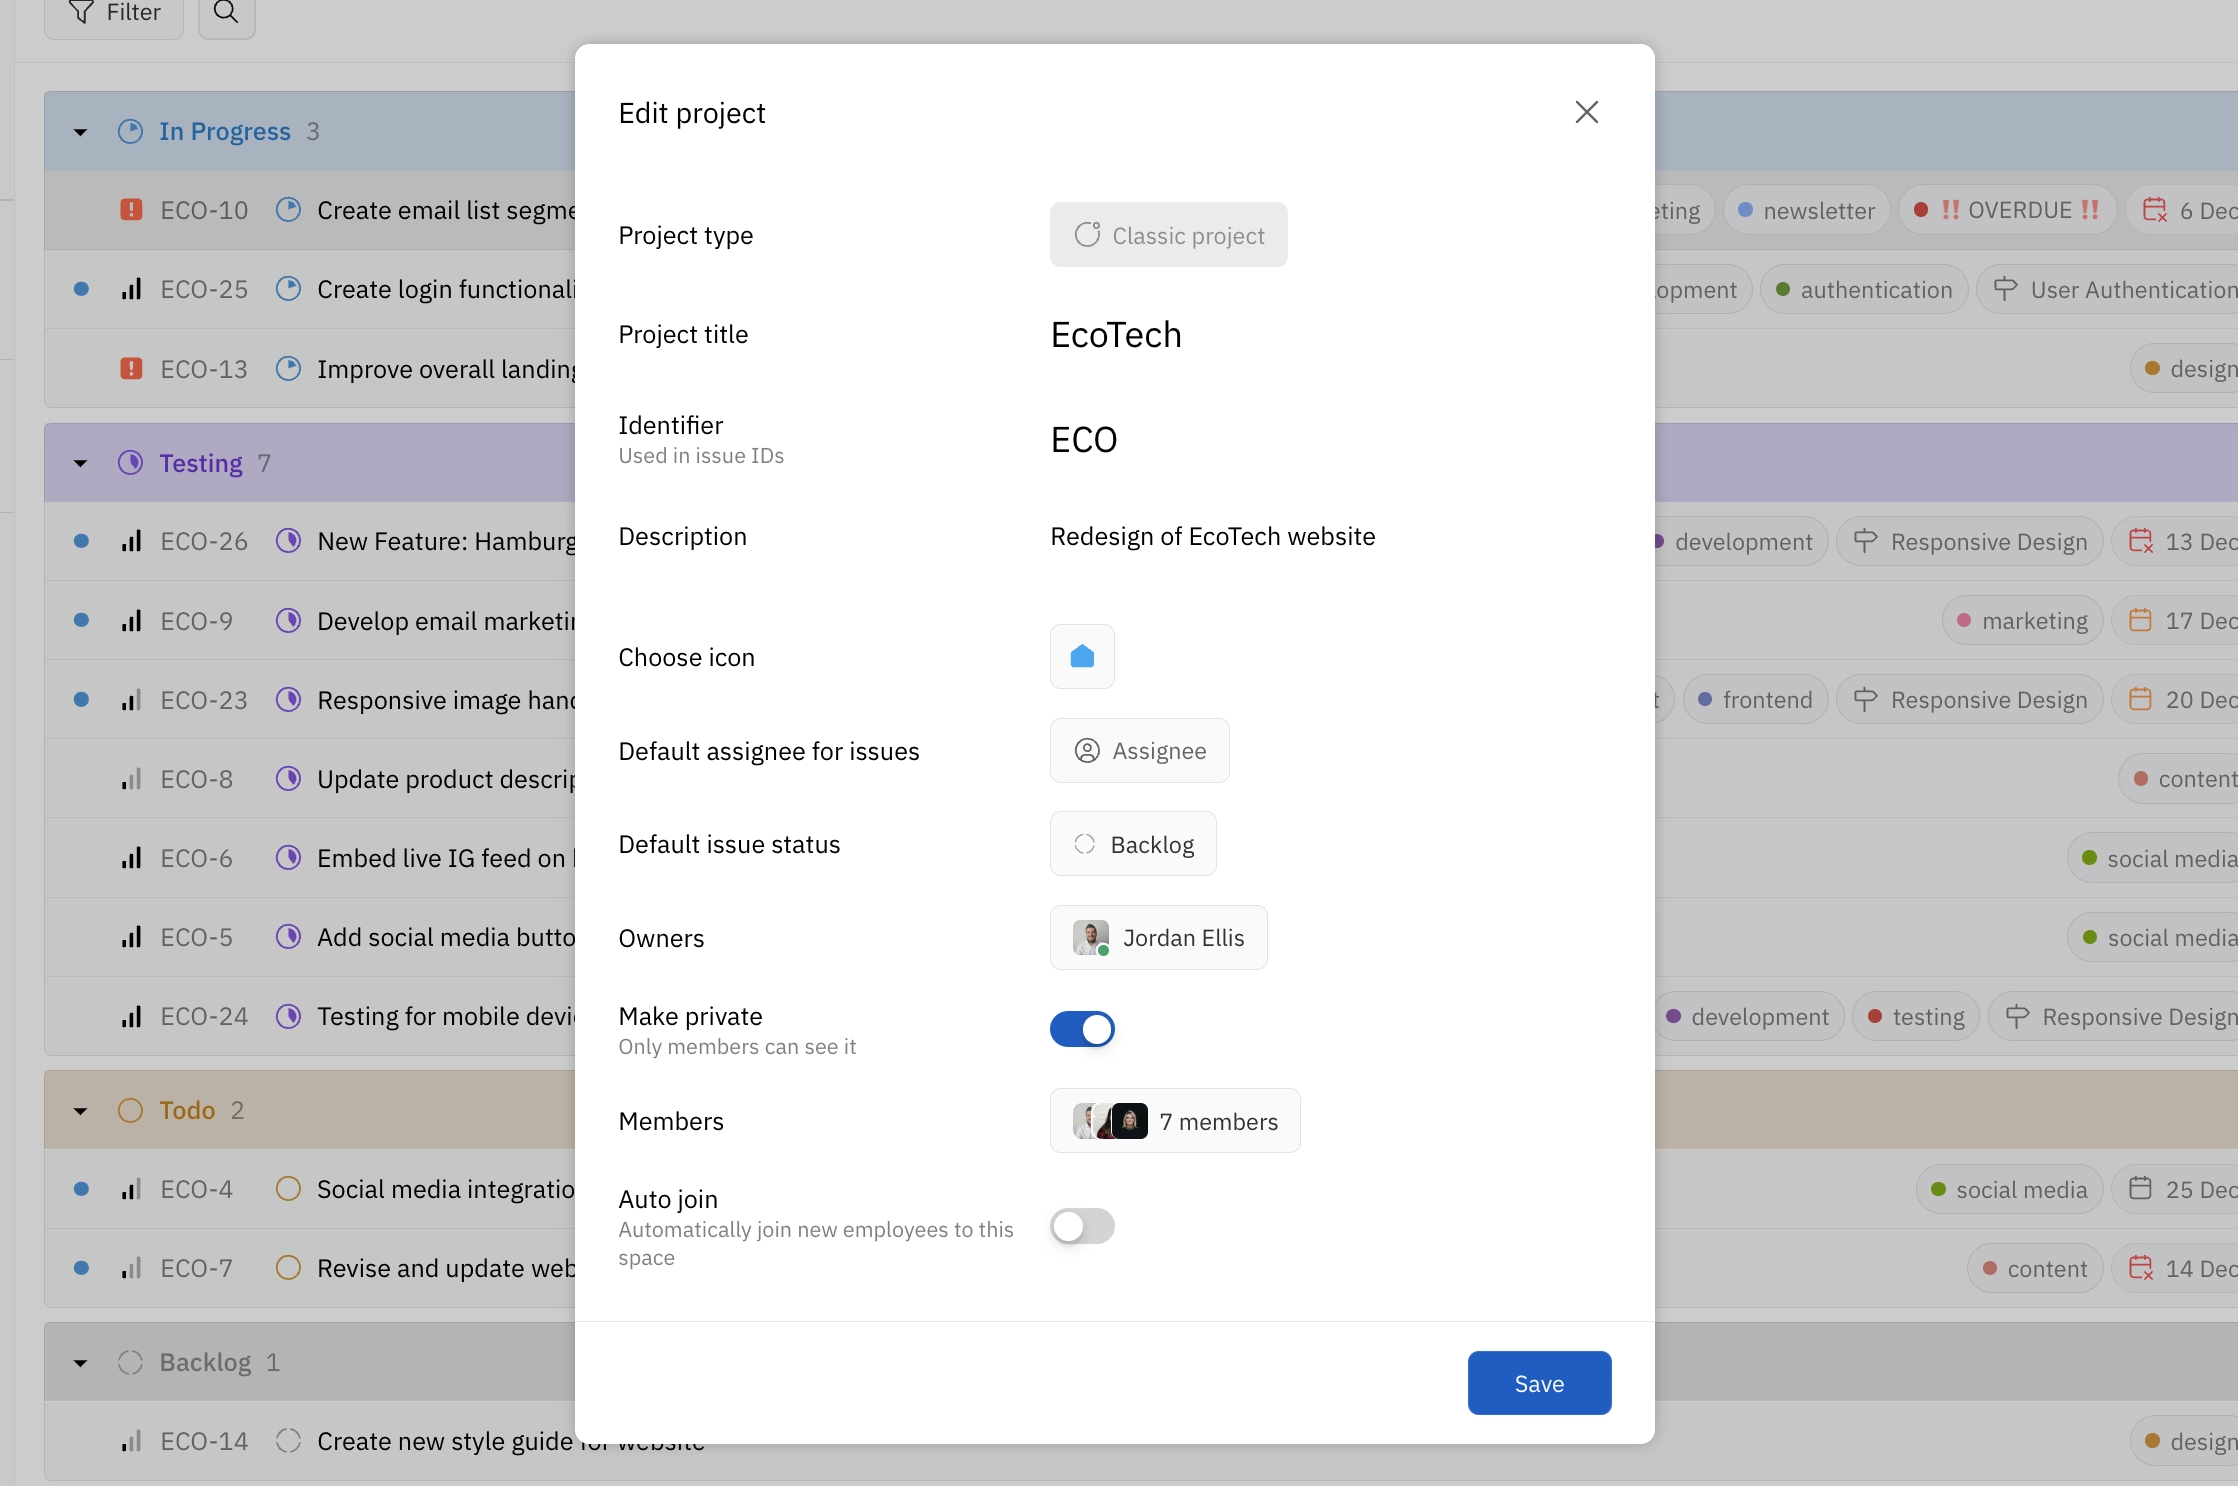Viewport: 2238px width, 1486px height.
Task: Collapse the Testing section
Action: coord(81,462)
